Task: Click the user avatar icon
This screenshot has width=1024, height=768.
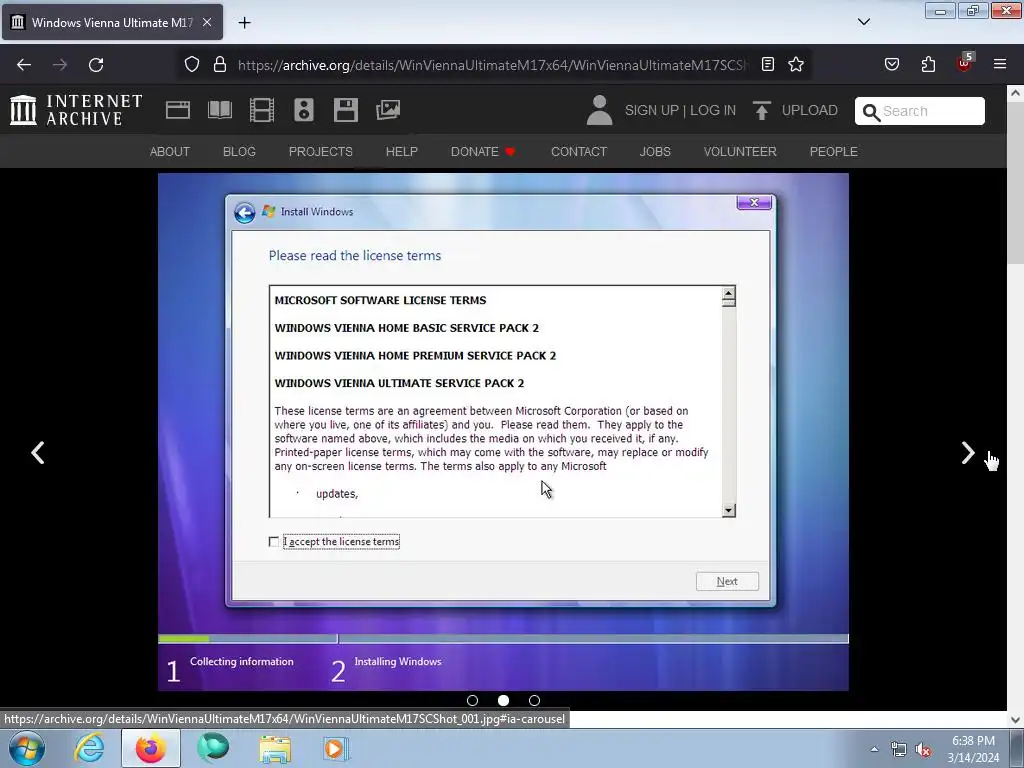Action: pyautogui.click(x=599, y=110)
